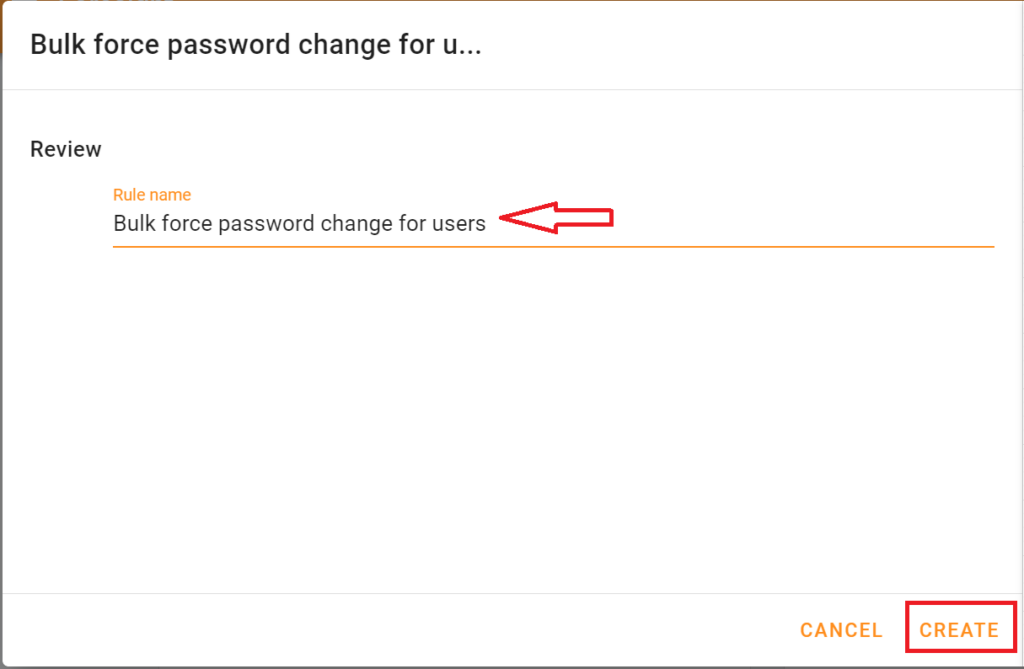Click the CREATE button to finish rule creation
The image size is (1024, 669).
958,629
